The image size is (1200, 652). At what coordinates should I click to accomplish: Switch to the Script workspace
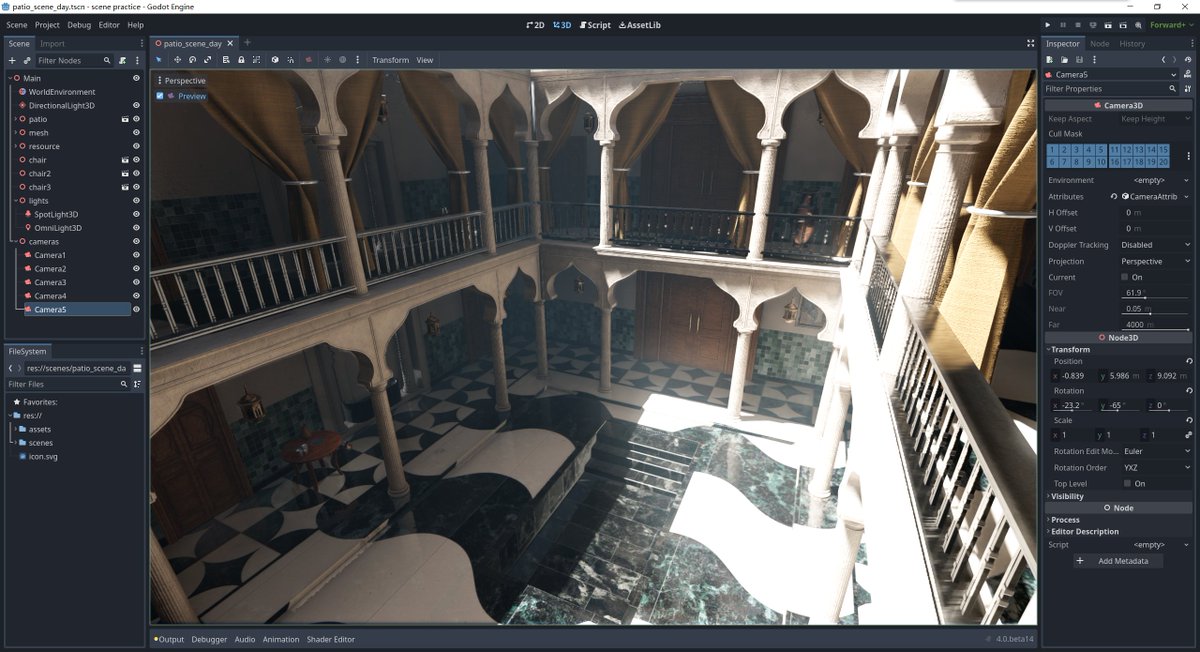595,25
